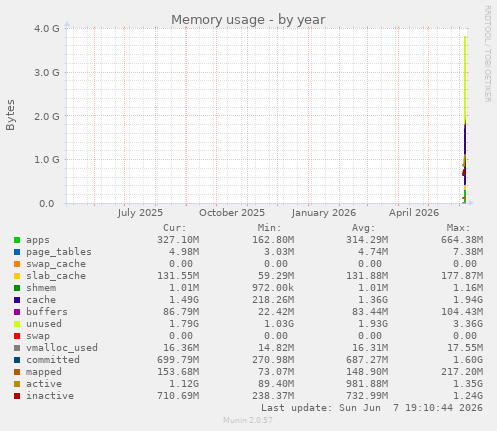
Task: Click the unused current value 1.79G
Action: pos(184,324)
